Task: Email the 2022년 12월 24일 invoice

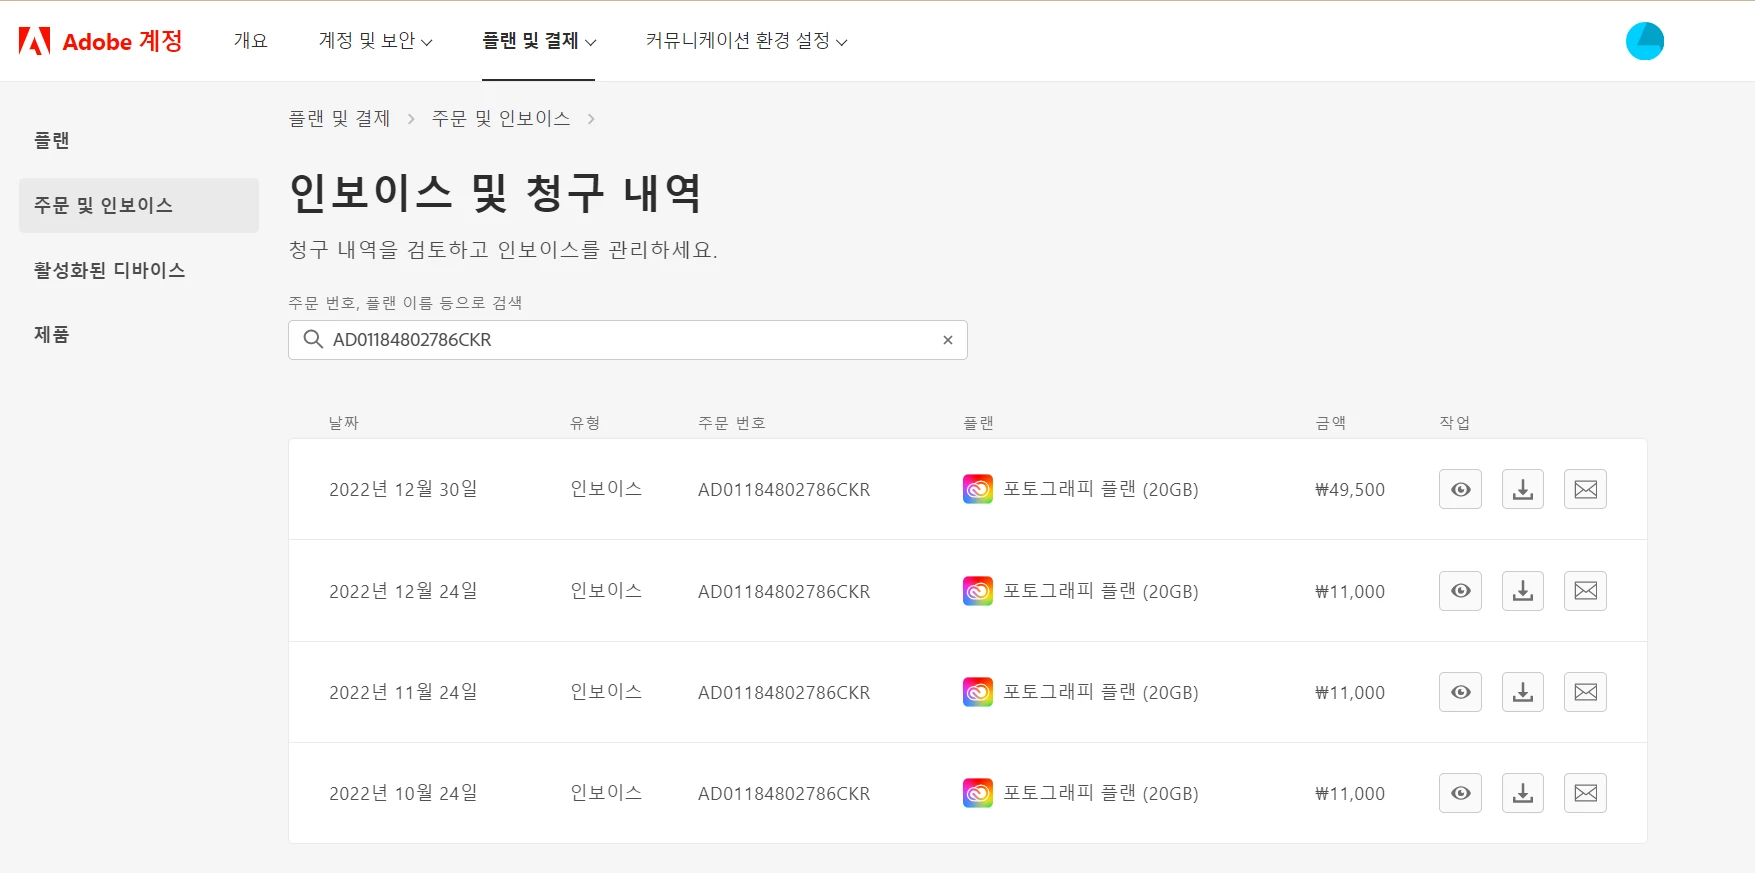Action: (x=1585, y=591)
